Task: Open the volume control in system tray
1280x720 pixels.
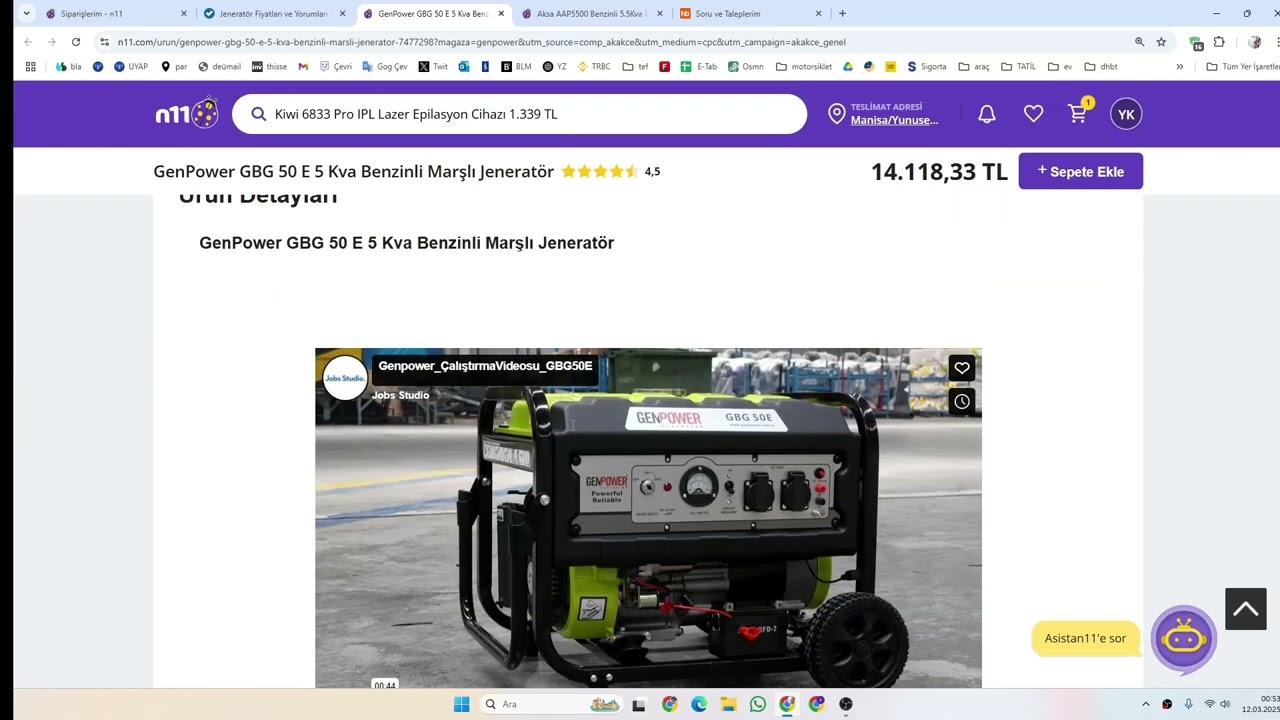Action: [1225, 704]
